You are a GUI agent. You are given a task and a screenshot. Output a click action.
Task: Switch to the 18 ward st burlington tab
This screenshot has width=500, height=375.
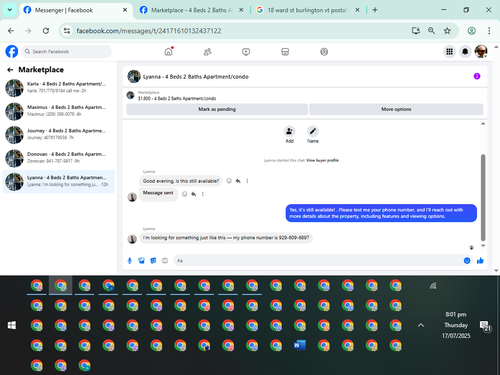coord(307,10)
